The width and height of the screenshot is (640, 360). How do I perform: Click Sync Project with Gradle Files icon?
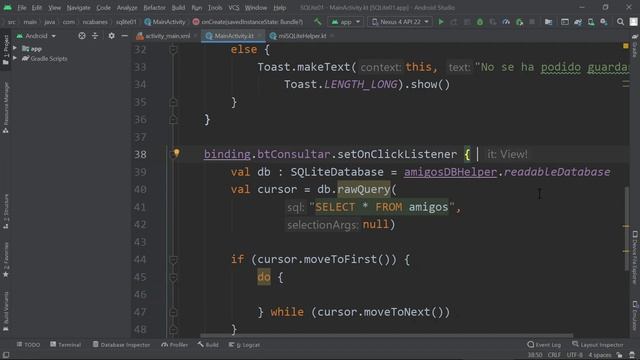578,22
